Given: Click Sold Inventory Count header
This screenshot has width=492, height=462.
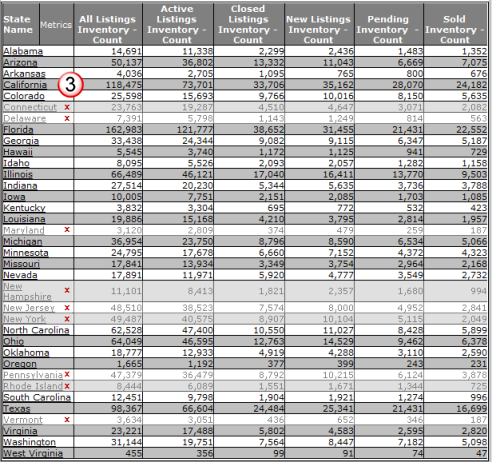Looking at the screenshot, I should (455, 24).
